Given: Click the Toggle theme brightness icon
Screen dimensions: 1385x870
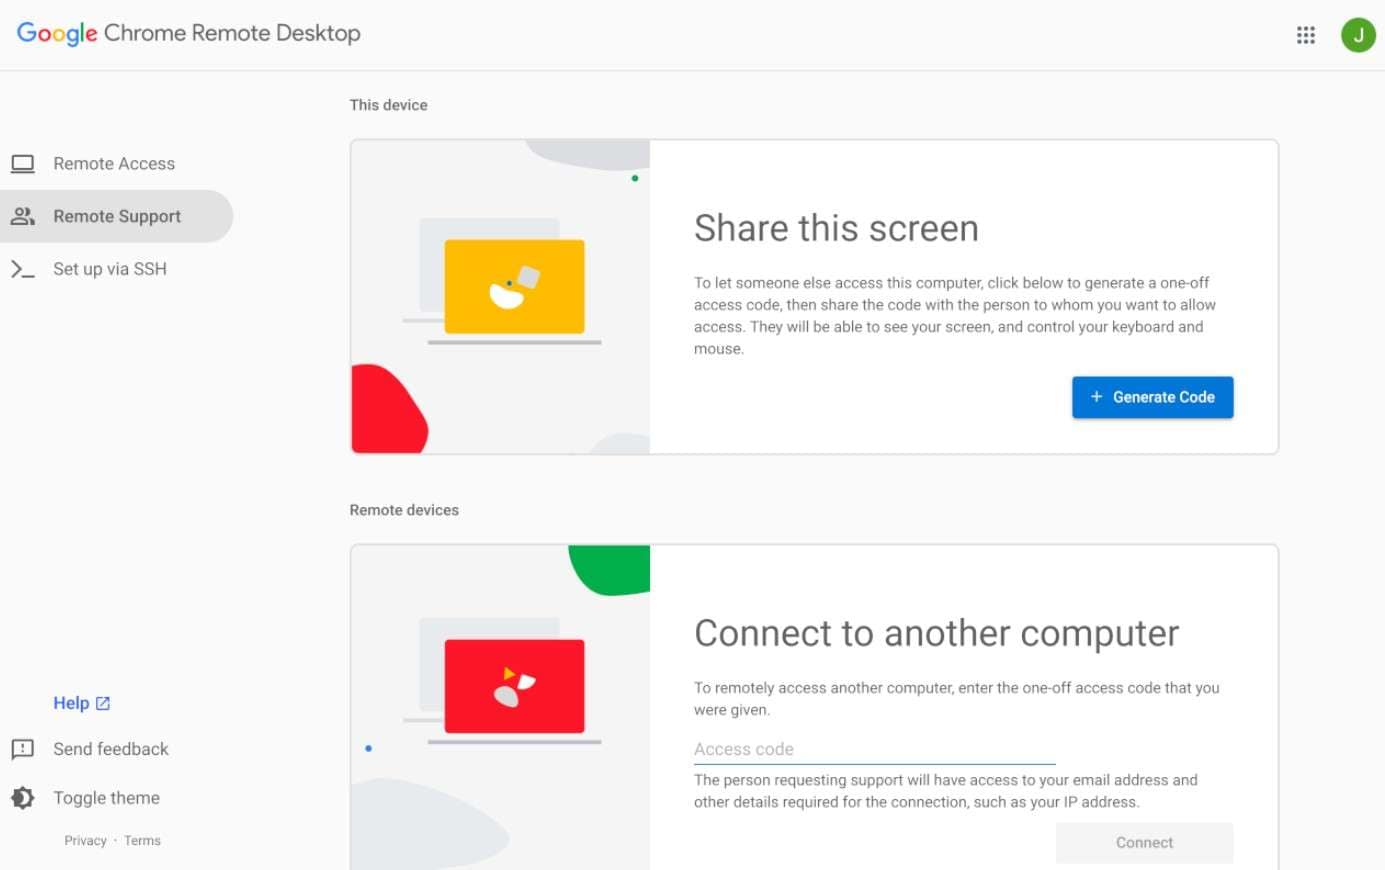Looking at the screenshot, I should point(23,798).
